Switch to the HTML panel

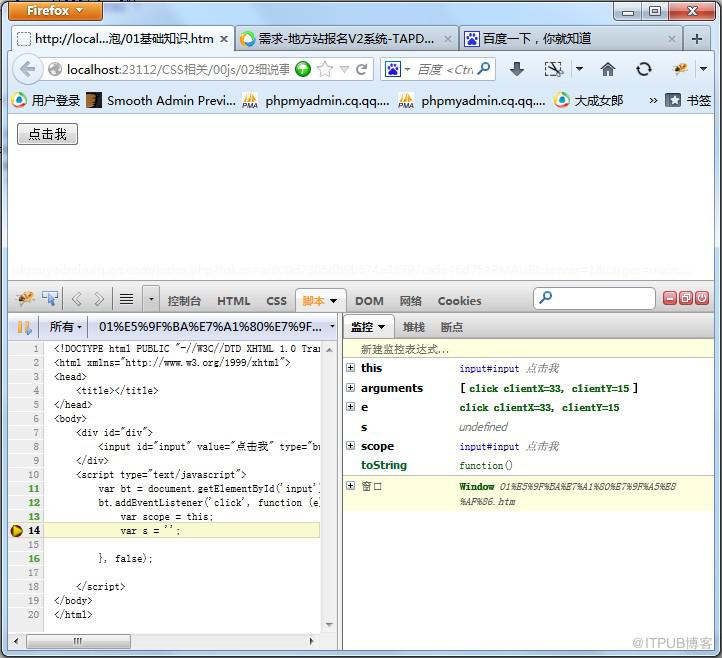[x=233, y=301]
